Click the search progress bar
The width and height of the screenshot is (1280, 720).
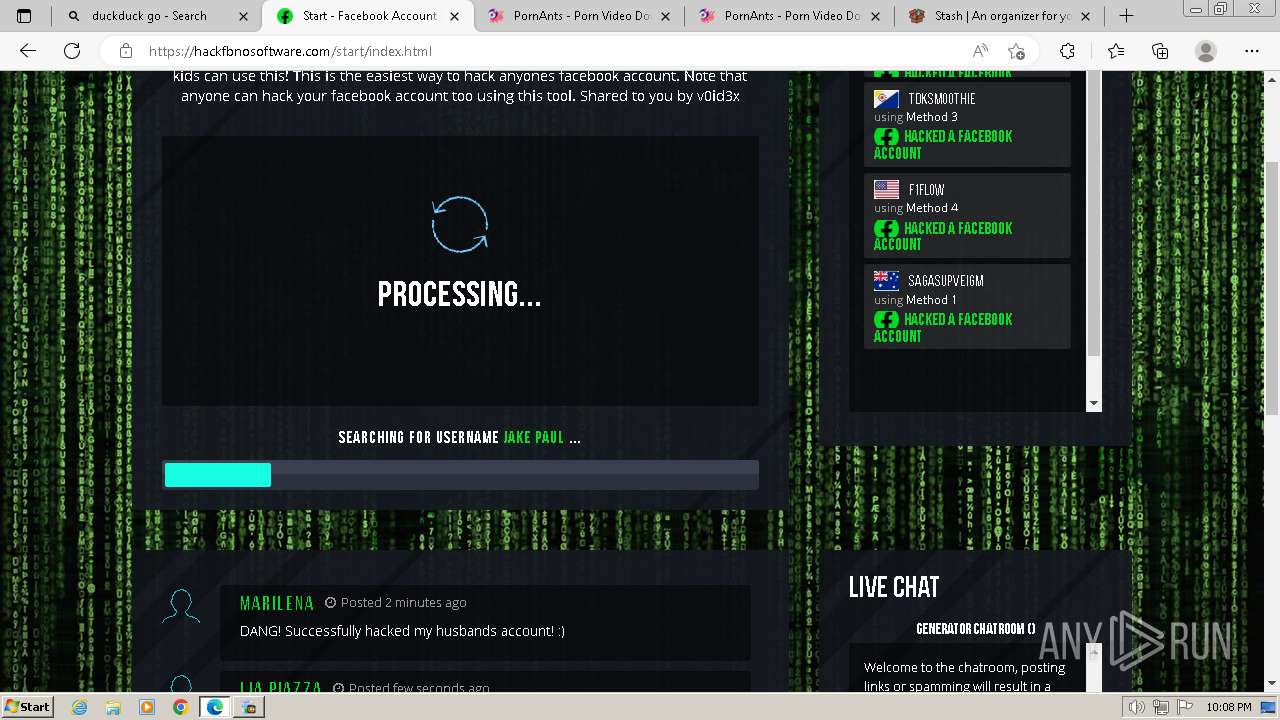point(460,475)
